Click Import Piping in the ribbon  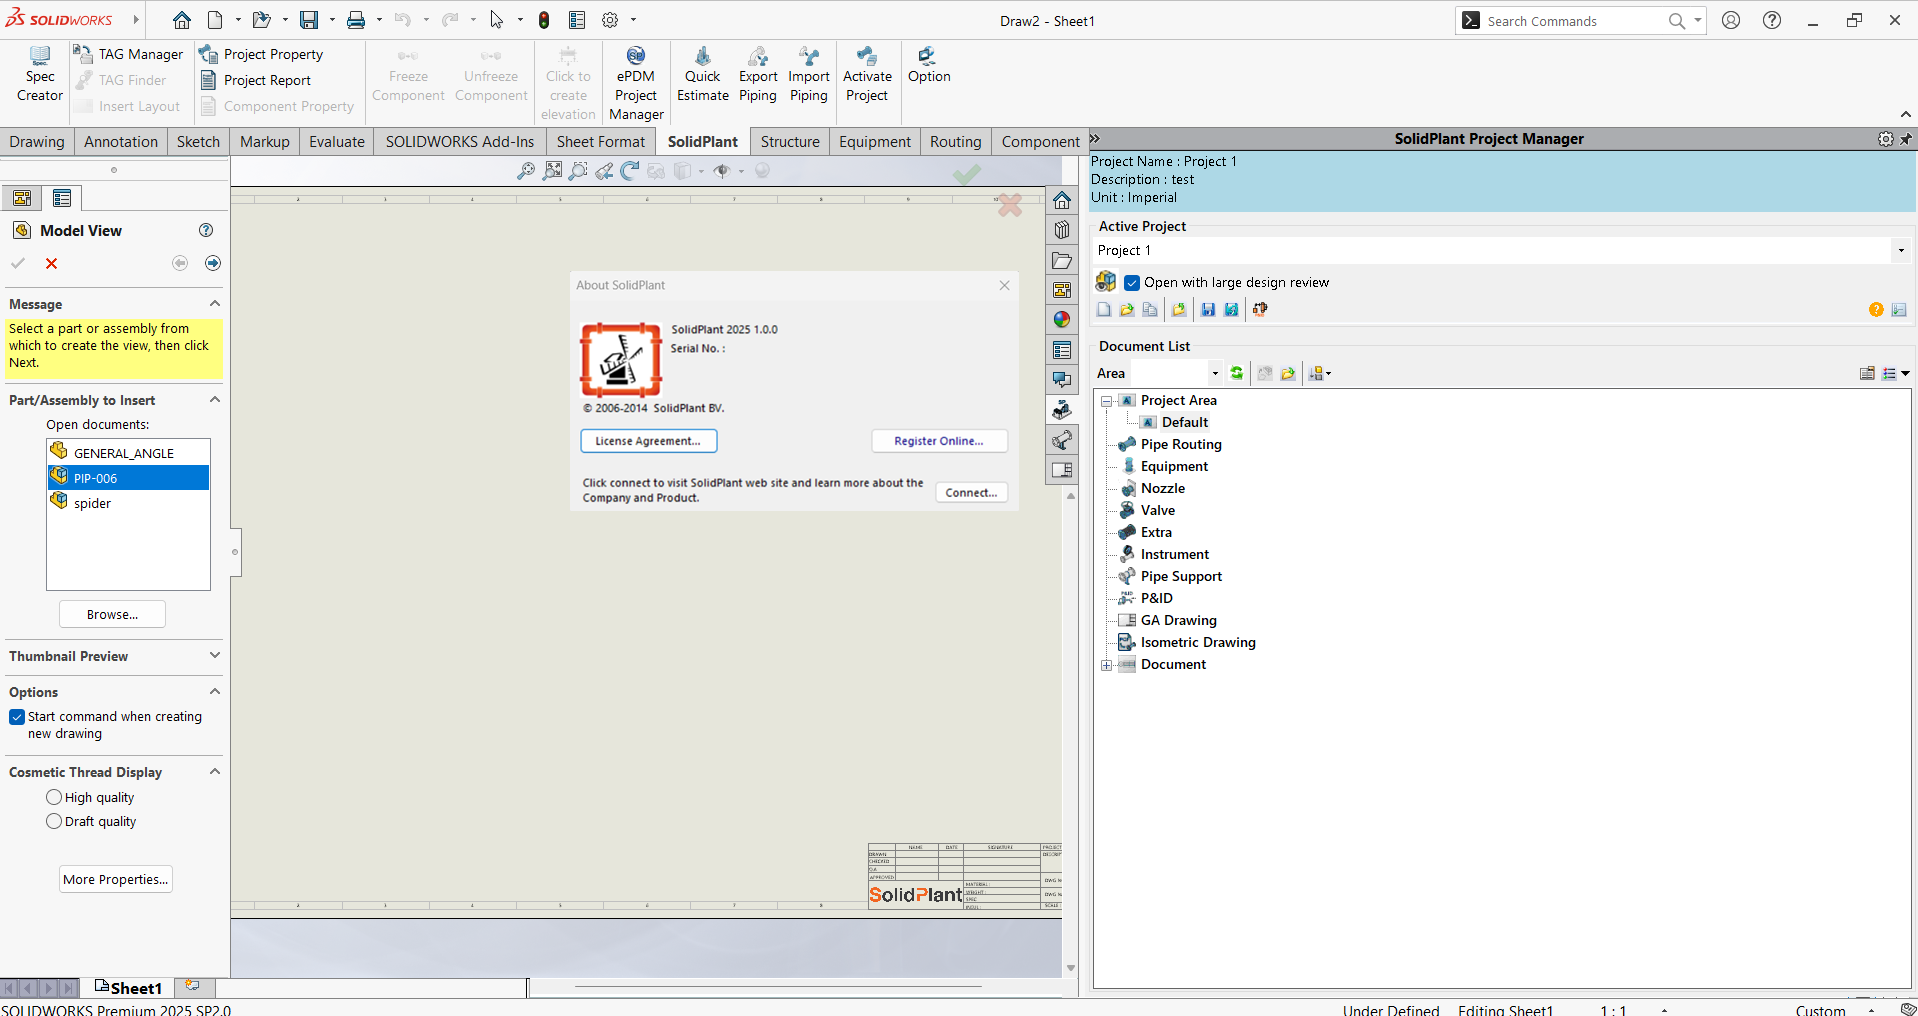808,74
